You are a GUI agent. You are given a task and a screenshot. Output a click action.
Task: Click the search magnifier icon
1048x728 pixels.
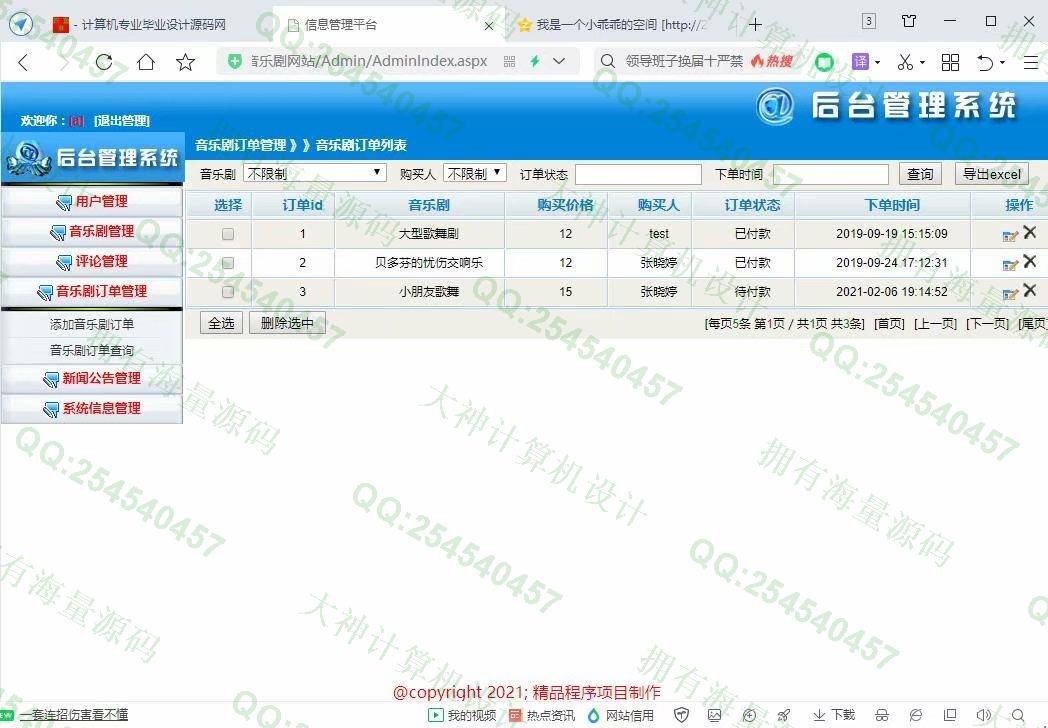608,62
